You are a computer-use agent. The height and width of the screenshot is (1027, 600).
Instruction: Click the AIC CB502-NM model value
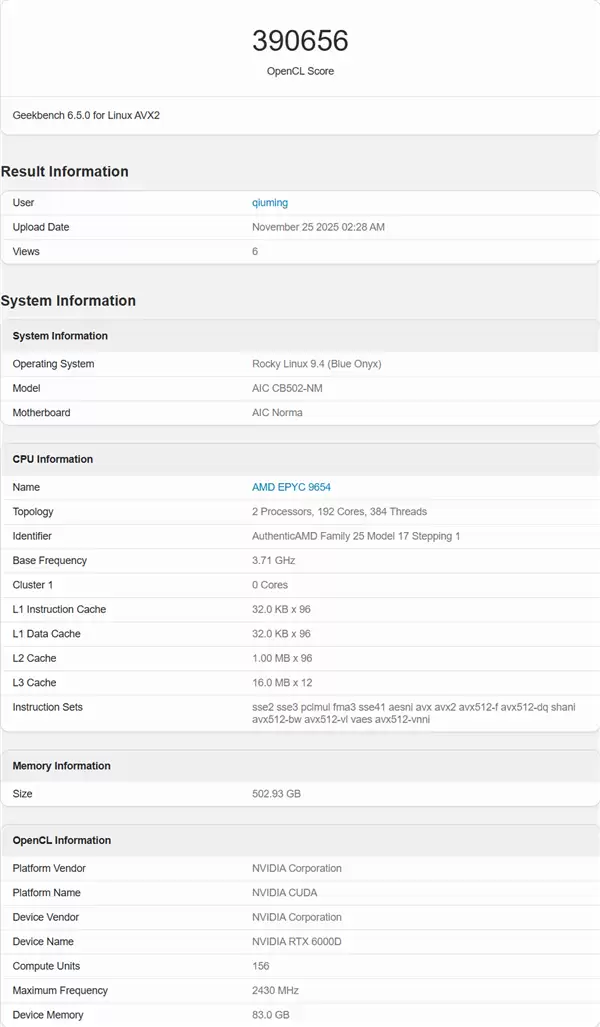point(286,388)
